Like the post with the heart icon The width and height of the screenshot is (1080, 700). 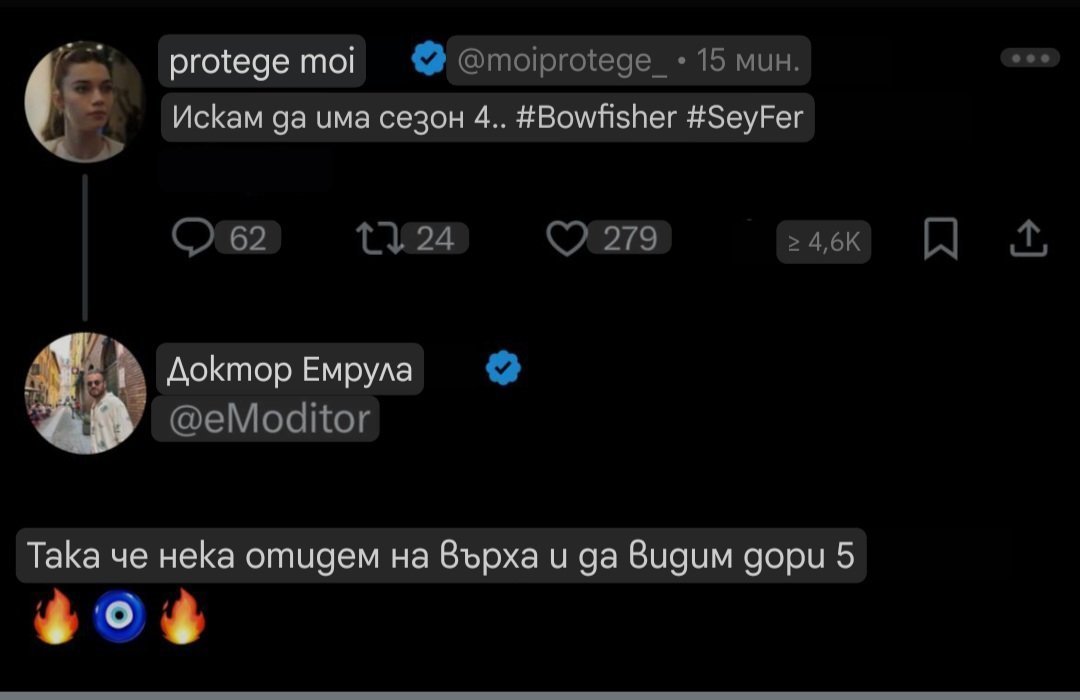click(567, 238)
